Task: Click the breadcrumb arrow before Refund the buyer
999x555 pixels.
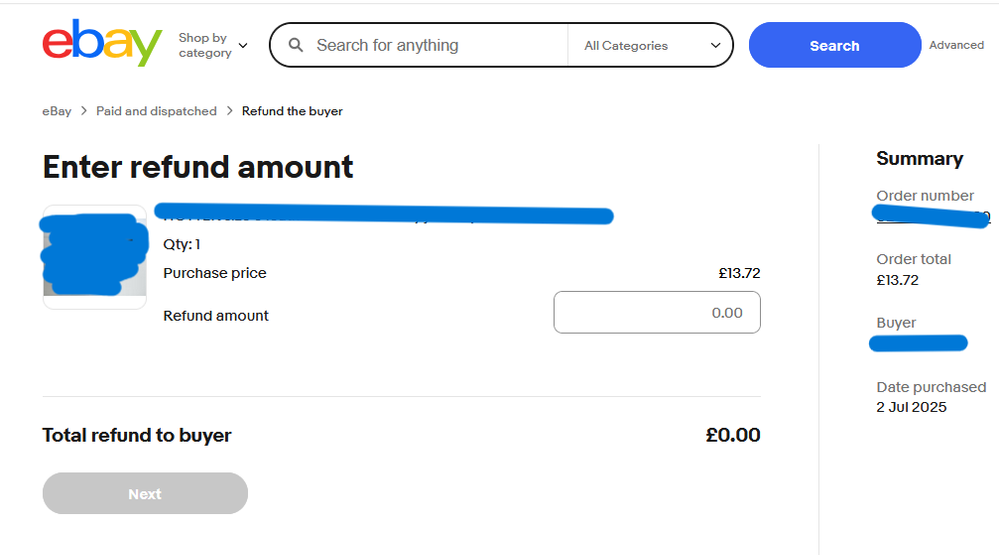Action: 229,111
